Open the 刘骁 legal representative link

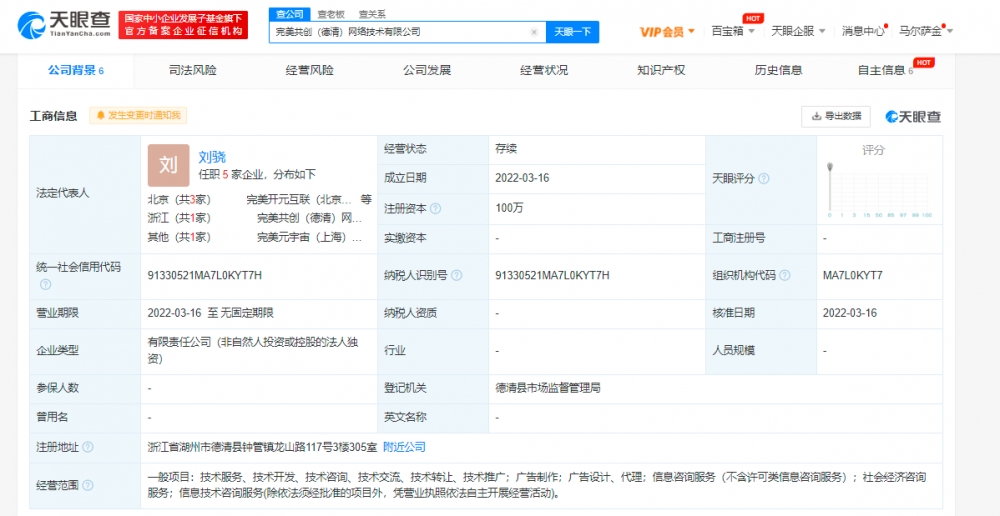212,157
